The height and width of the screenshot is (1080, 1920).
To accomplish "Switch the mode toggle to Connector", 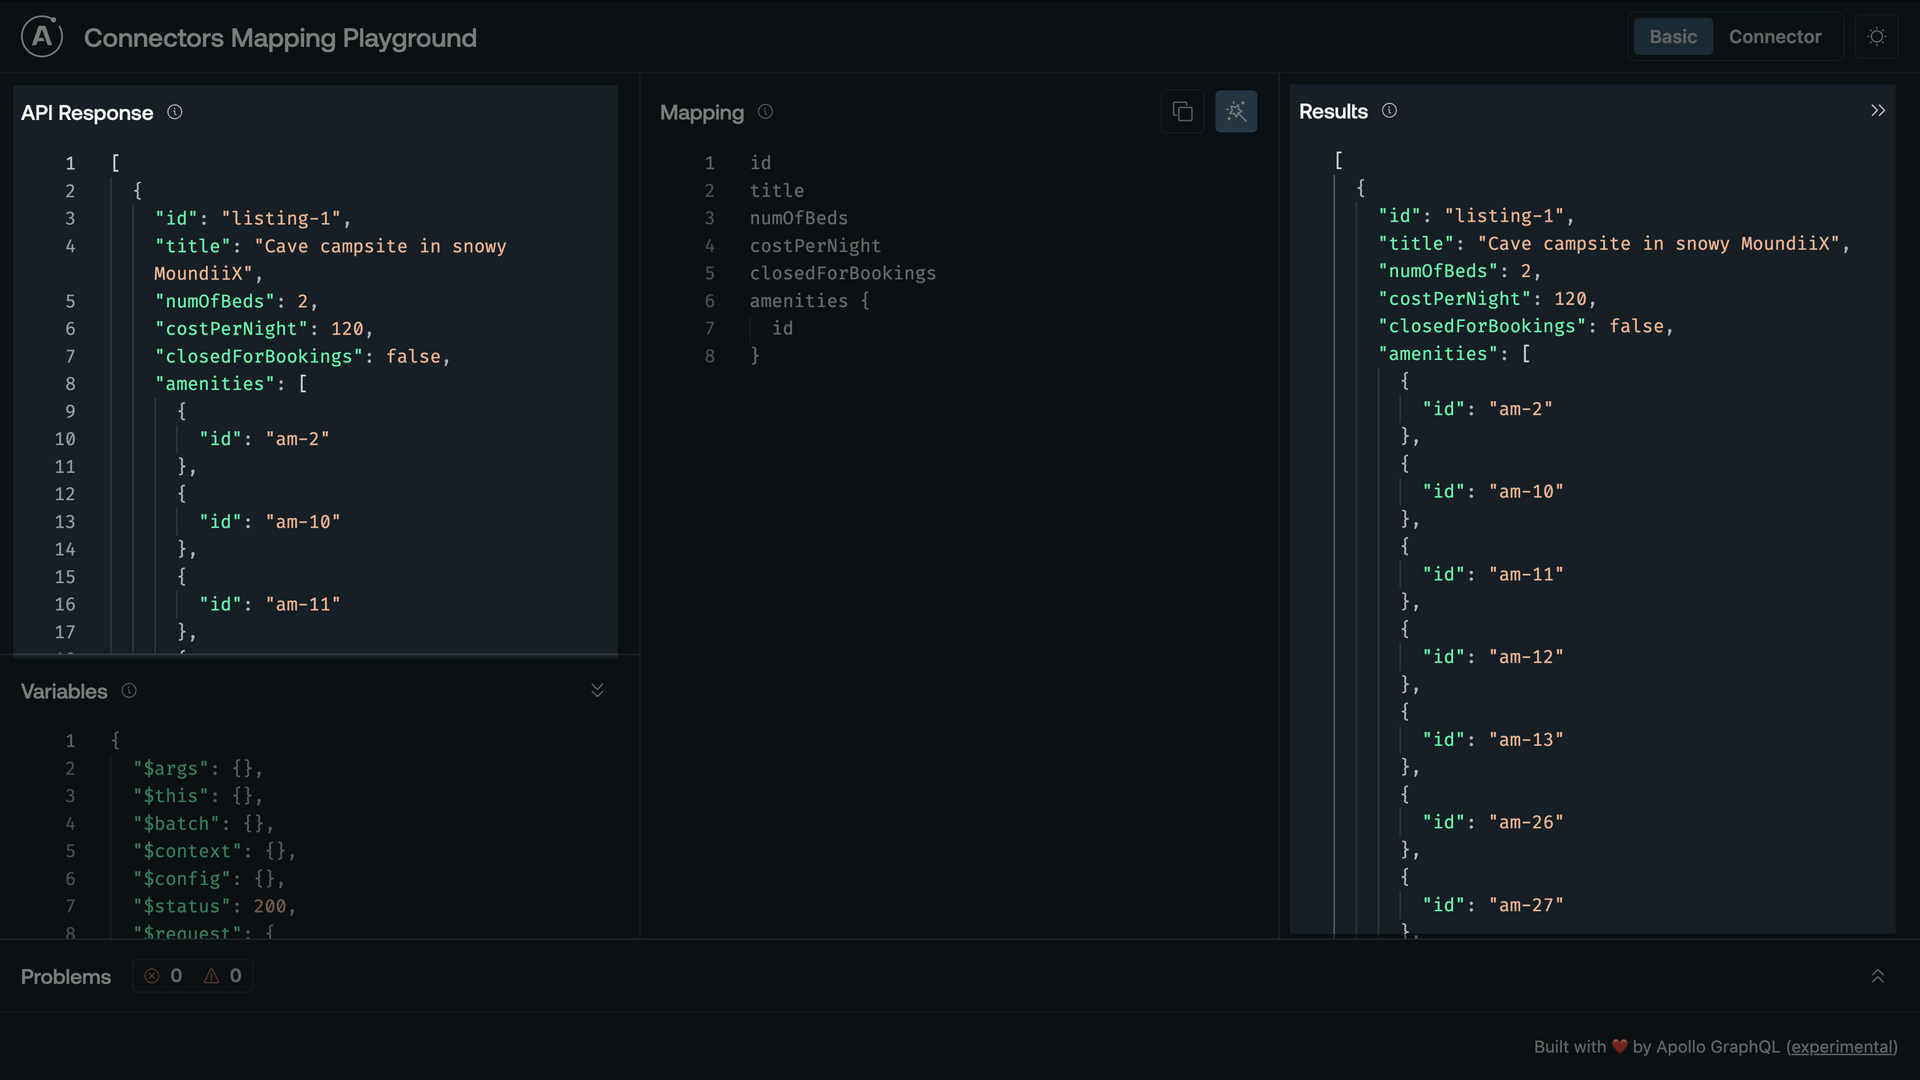I will point(1776,36).
